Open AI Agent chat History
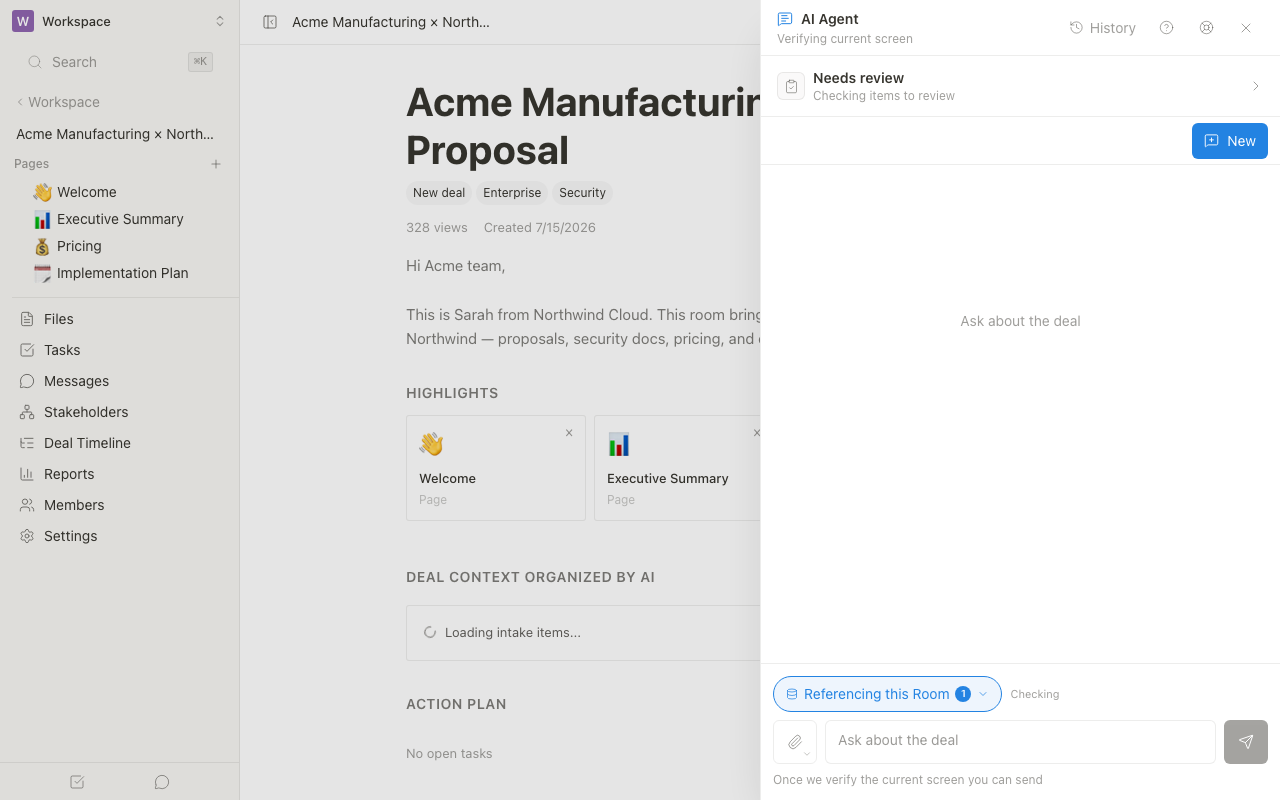The width and height of the screenshot is (1280, 800). coord(1103,28)
